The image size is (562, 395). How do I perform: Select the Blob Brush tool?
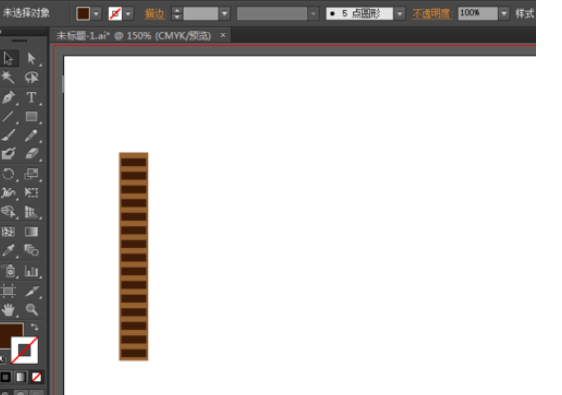point(8,154)
